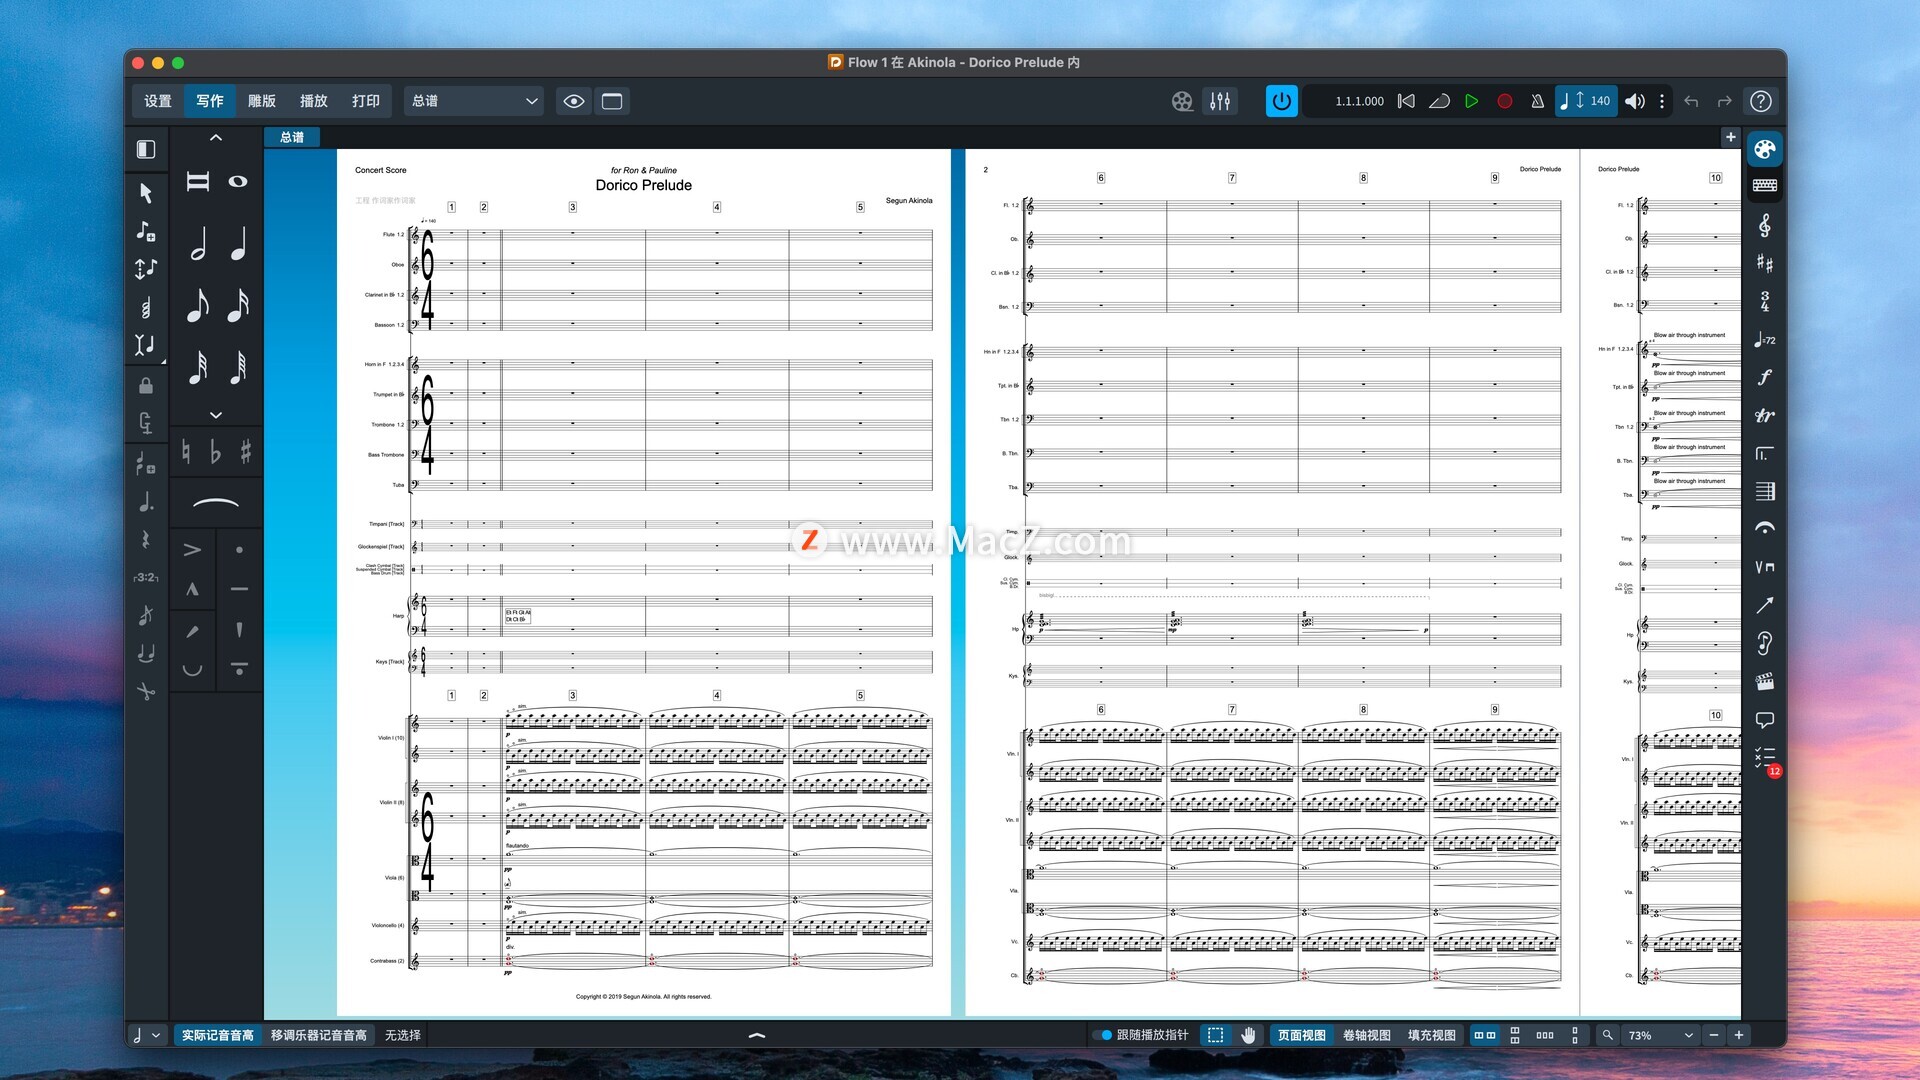Open the comments panel
The height and width of the screenshot is (1080, 1920).
1764,720
